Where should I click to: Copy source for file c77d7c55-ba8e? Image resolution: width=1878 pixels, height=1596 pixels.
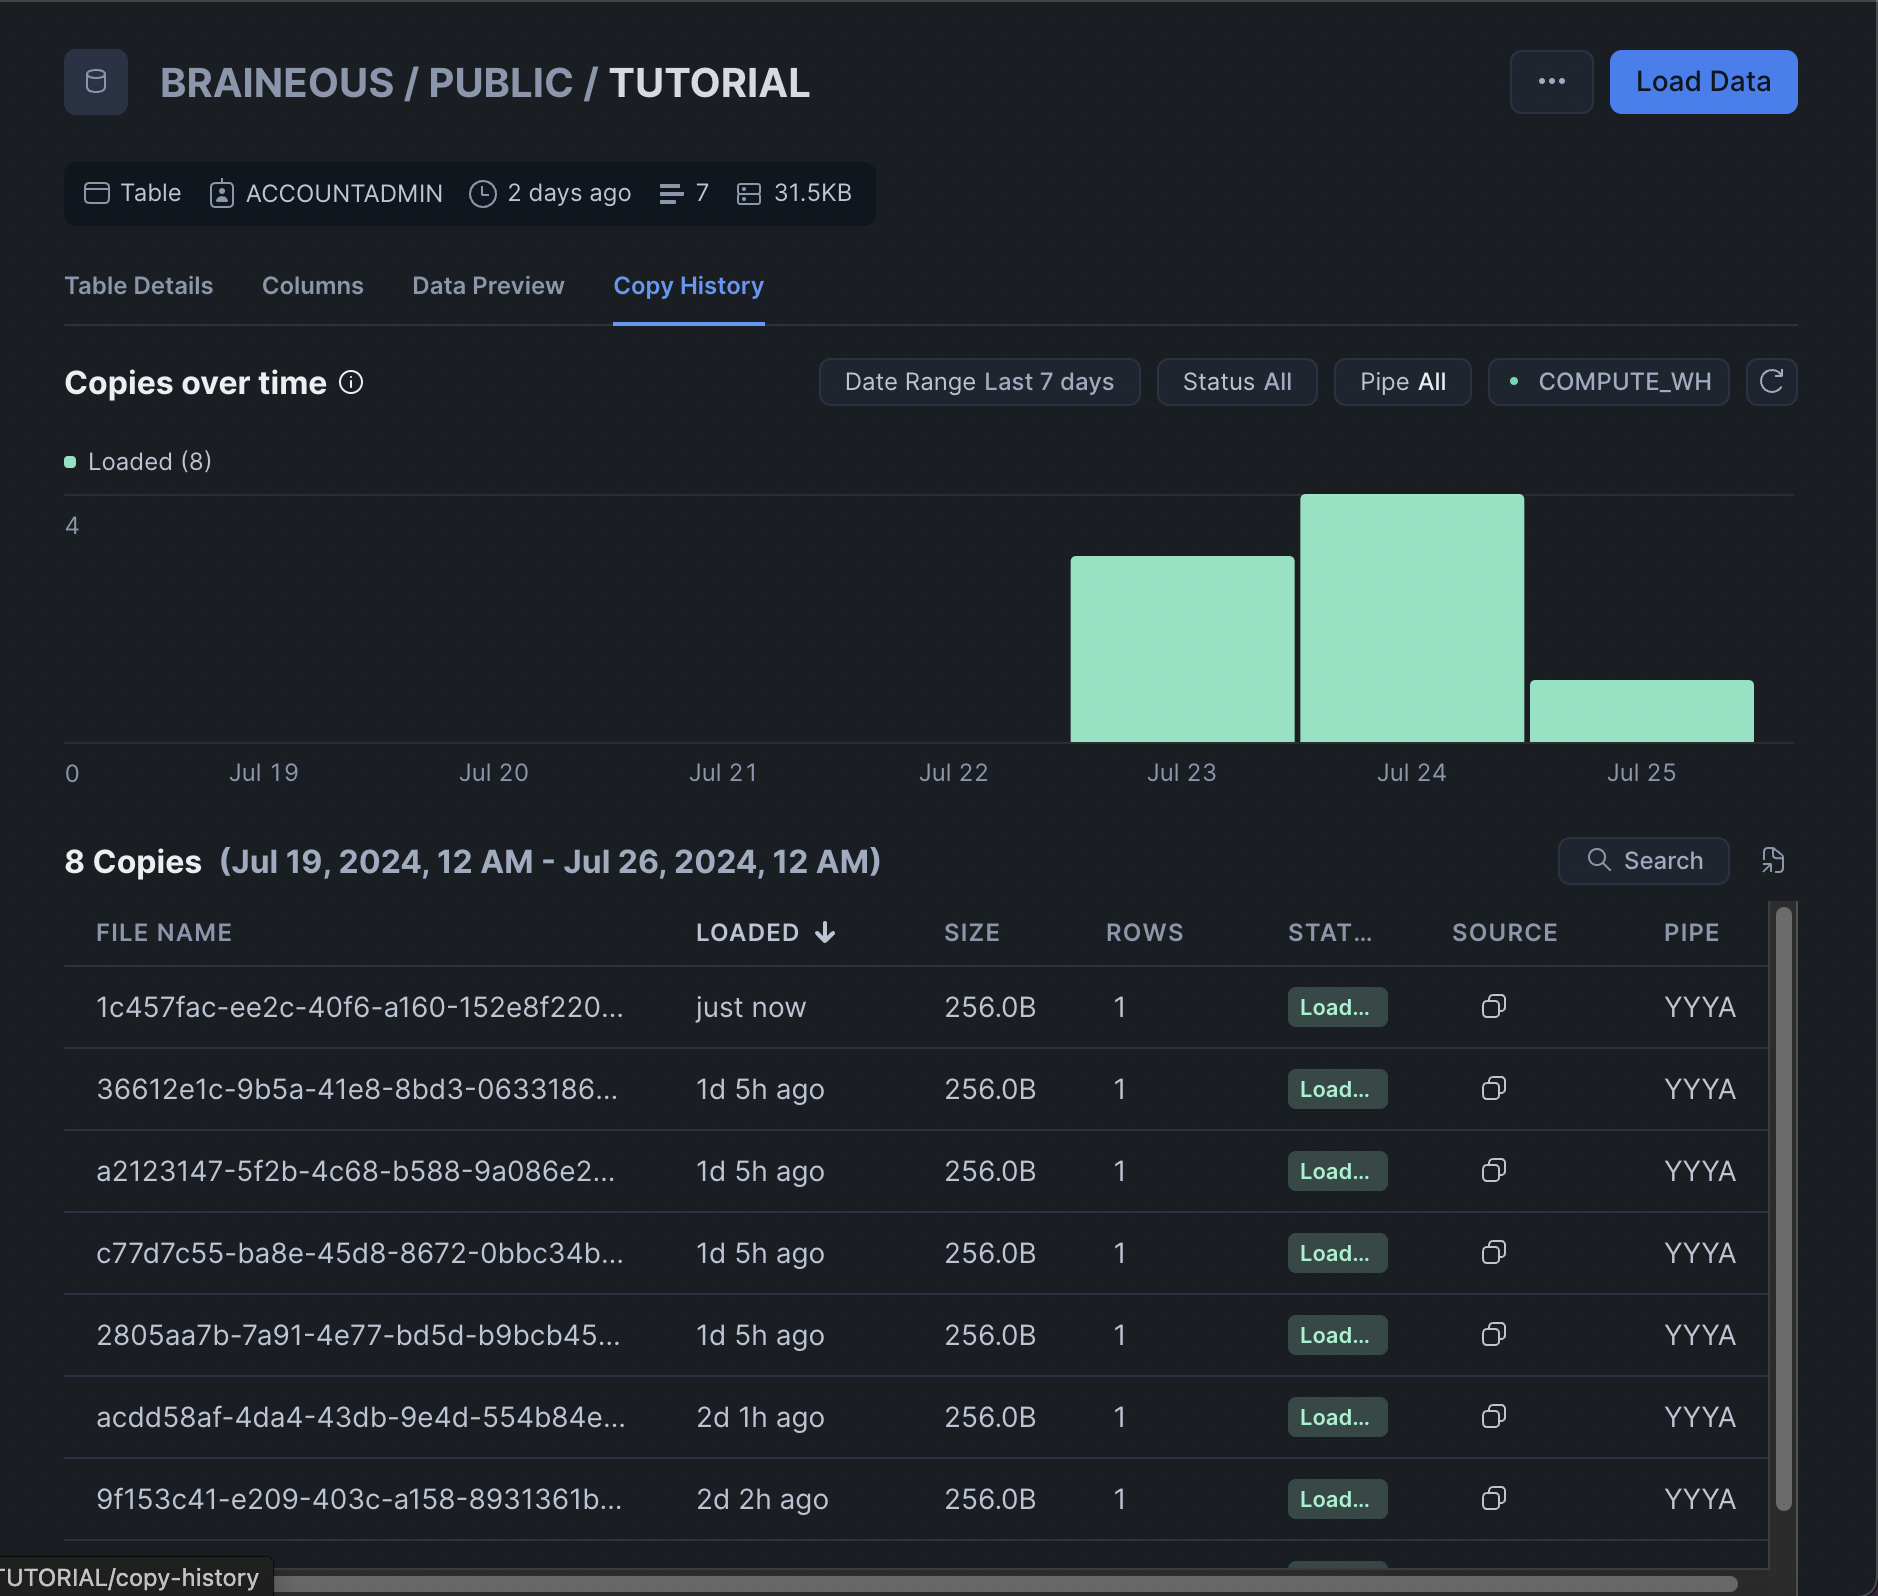pos(1494,1253)
